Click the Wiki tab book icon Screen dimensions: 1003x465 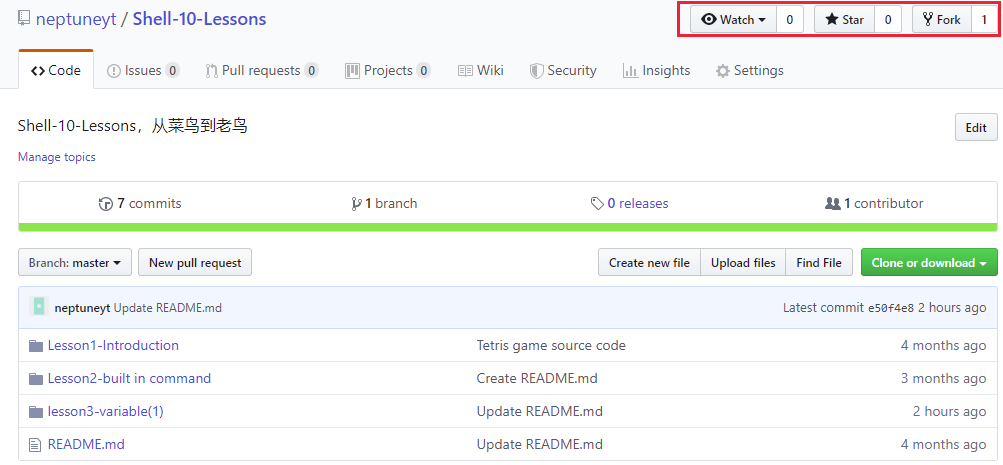465,71
